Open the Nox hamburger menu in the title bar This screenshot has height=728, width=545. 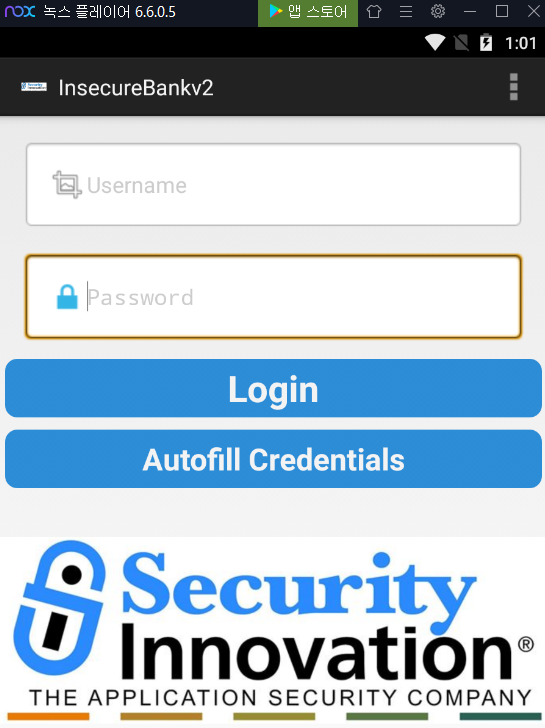coord(406,11)
